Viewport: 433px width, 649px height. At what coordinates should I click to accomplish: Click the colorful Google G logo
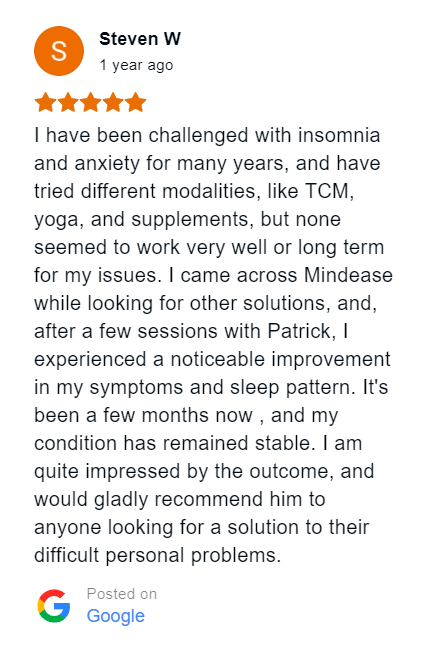pyautogui.click(x=54, y=606)
